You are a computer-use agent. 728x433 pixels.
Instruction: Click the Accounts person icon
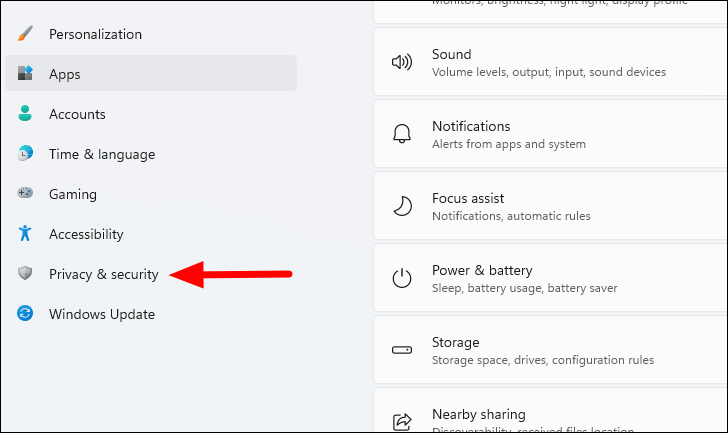coord(26,114)
